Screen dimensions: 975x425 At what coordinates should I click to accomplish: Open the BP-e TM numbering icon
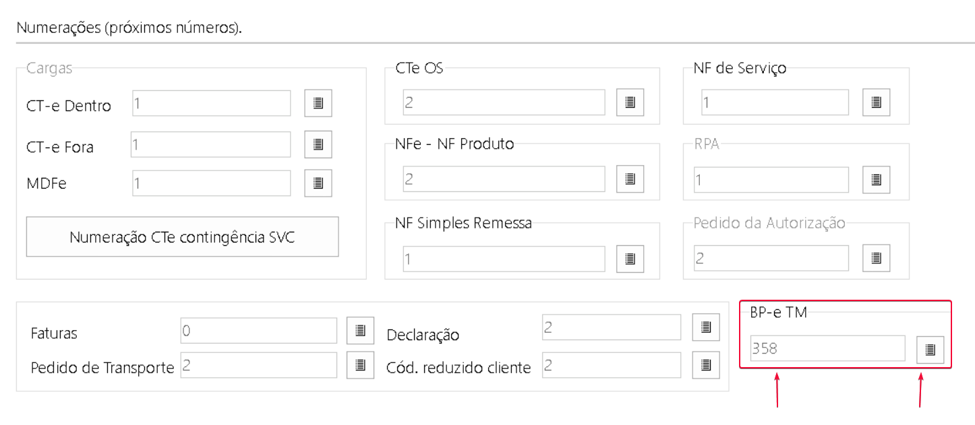[930, 350]
